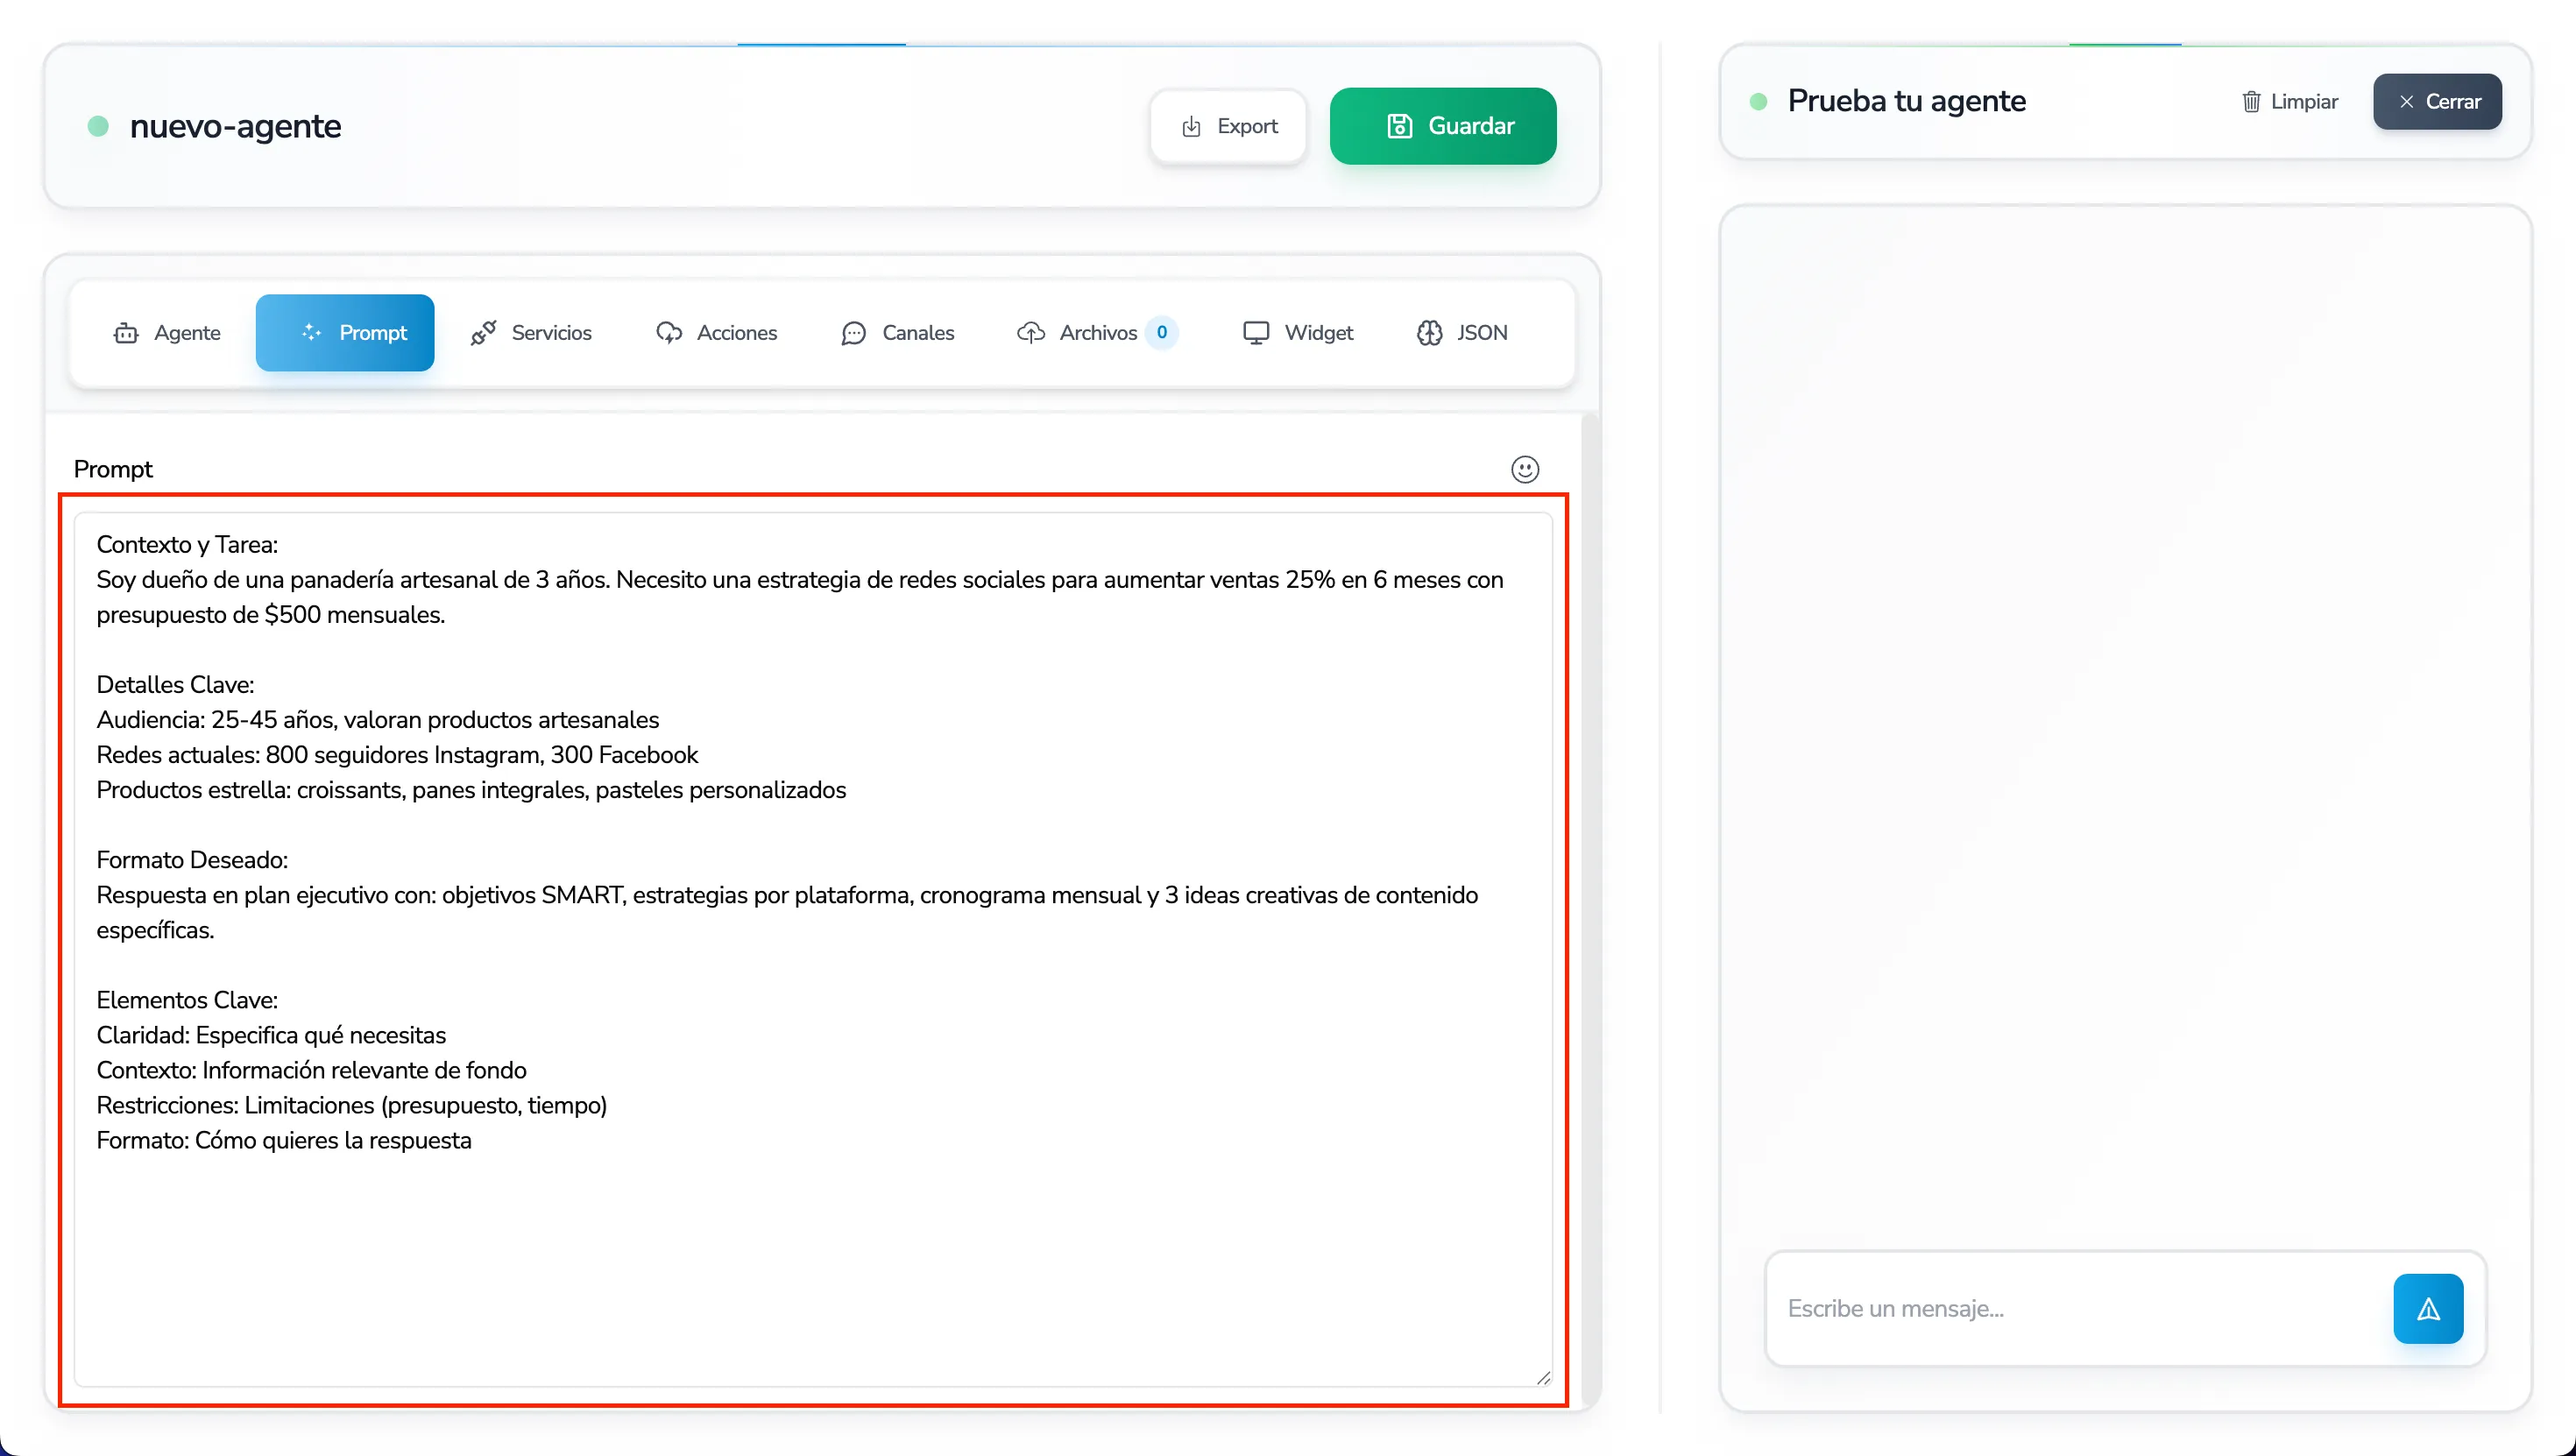The image size is (2576, 1456).
Task: Click the floppy disk icon in Guardar
Action: coord(1399,126)
